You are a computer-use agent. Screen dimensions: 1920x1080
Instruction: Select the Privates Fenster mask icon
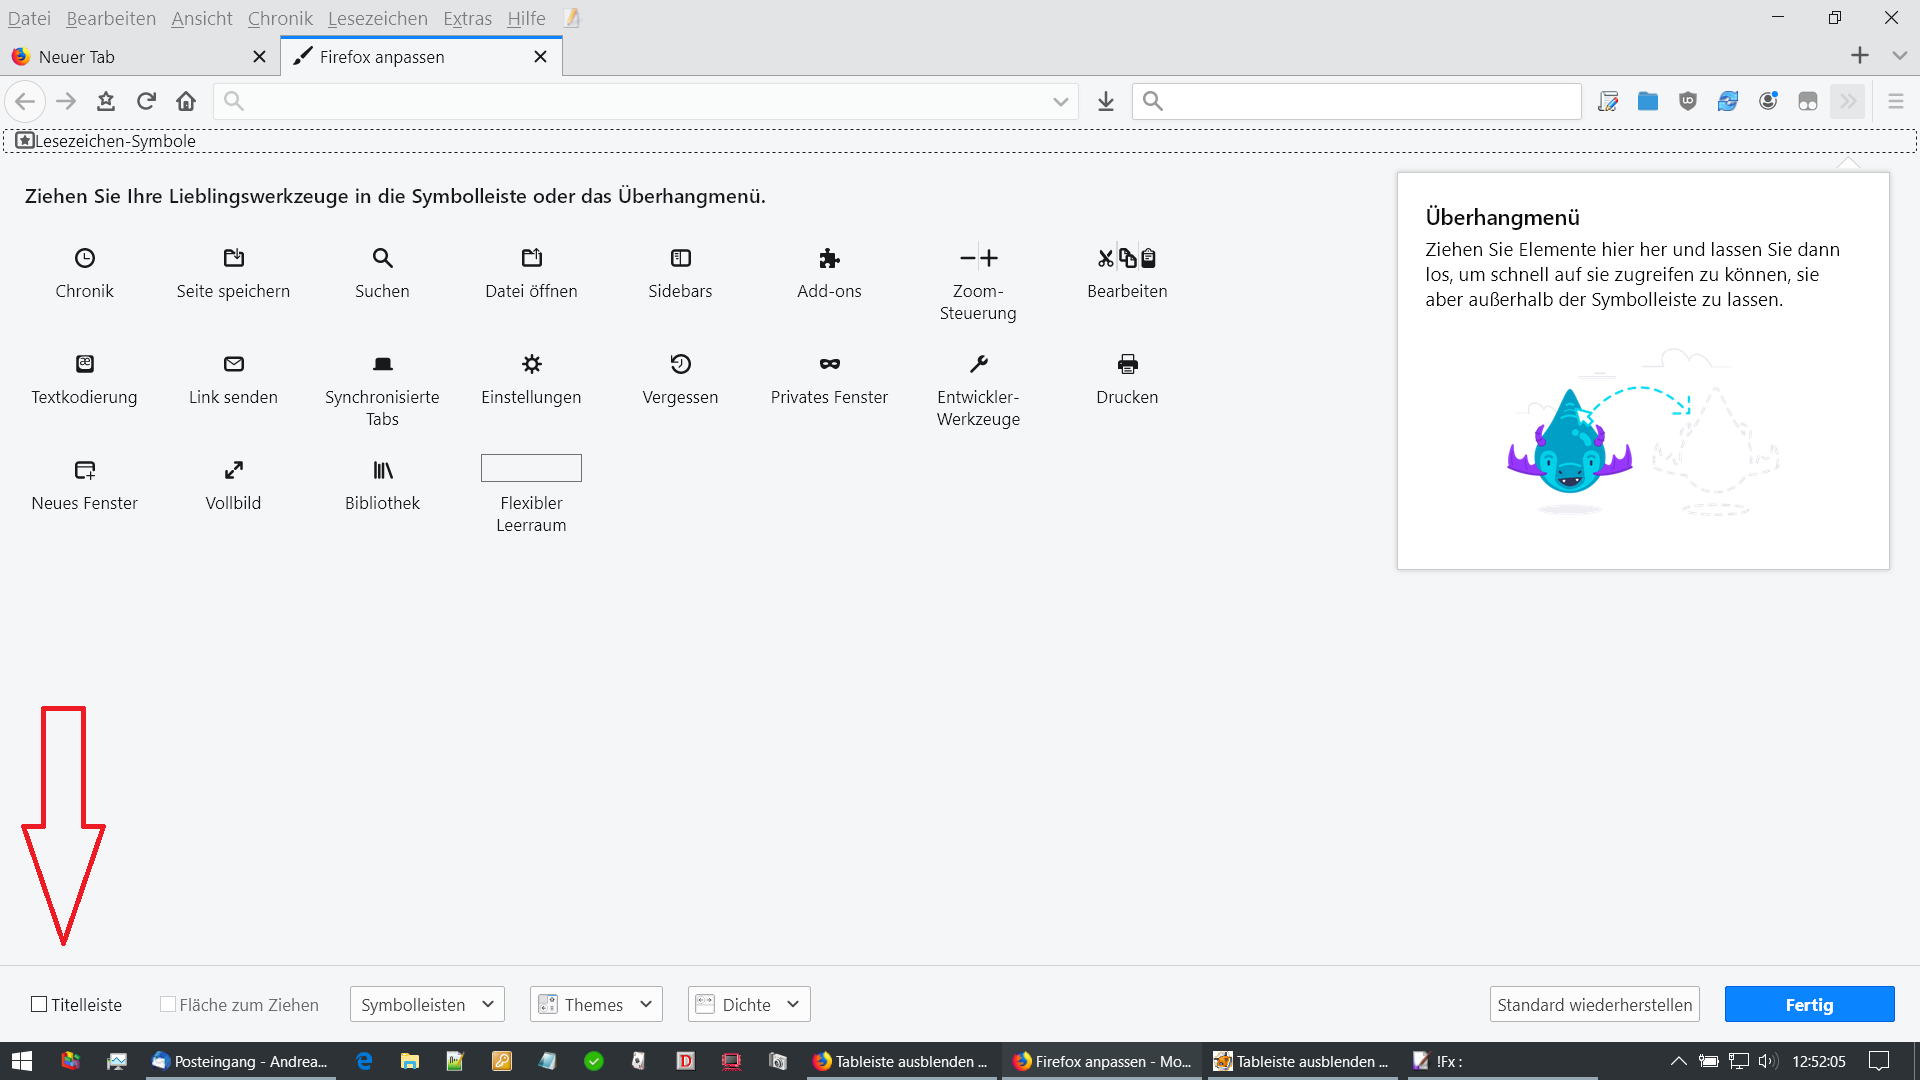pos(829,364)
